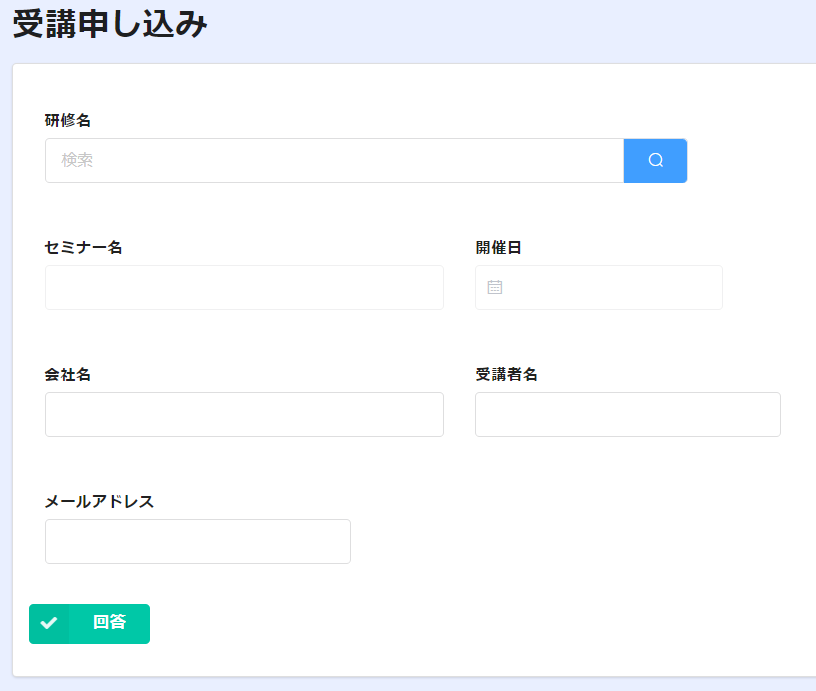Click the セミナー名 label text
This screenshot has width=816, height=691.
[x=83, y=247]
